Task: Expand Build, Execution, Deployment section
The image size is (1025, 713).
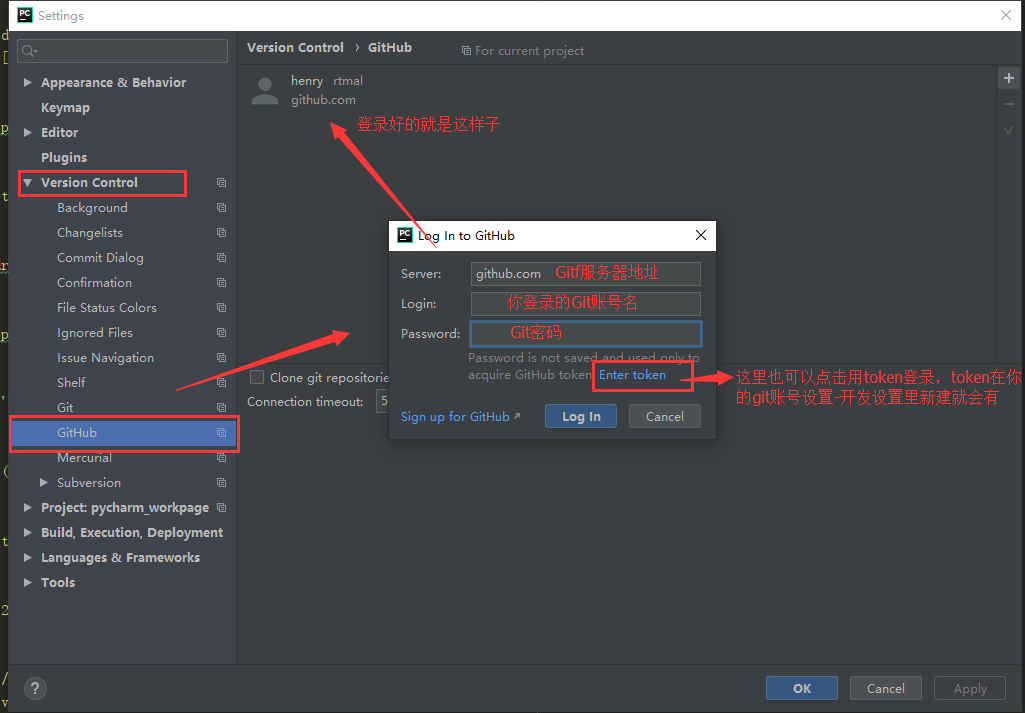Action: tap(27, 533)
